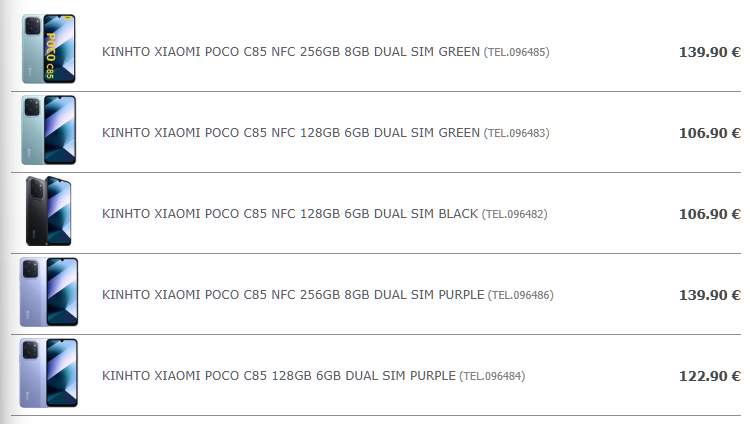Open the green POCO C85 256GB product image
The image size is (750, 424).
point(49,50)
